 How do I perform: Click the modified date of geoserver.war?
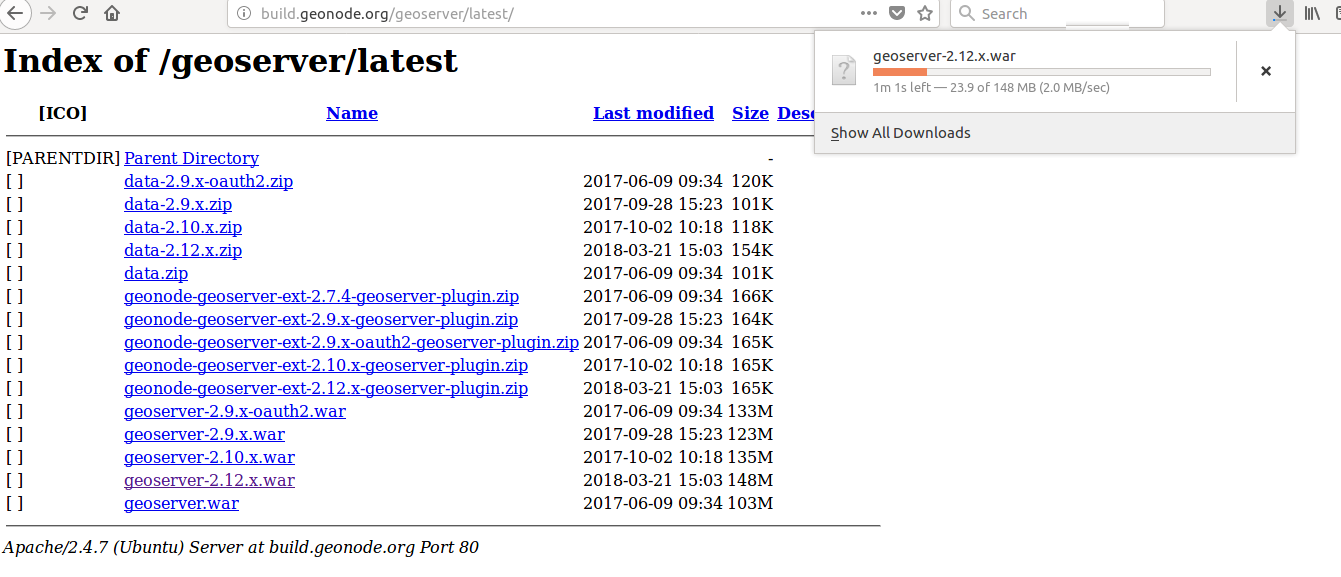pos(653,503)
